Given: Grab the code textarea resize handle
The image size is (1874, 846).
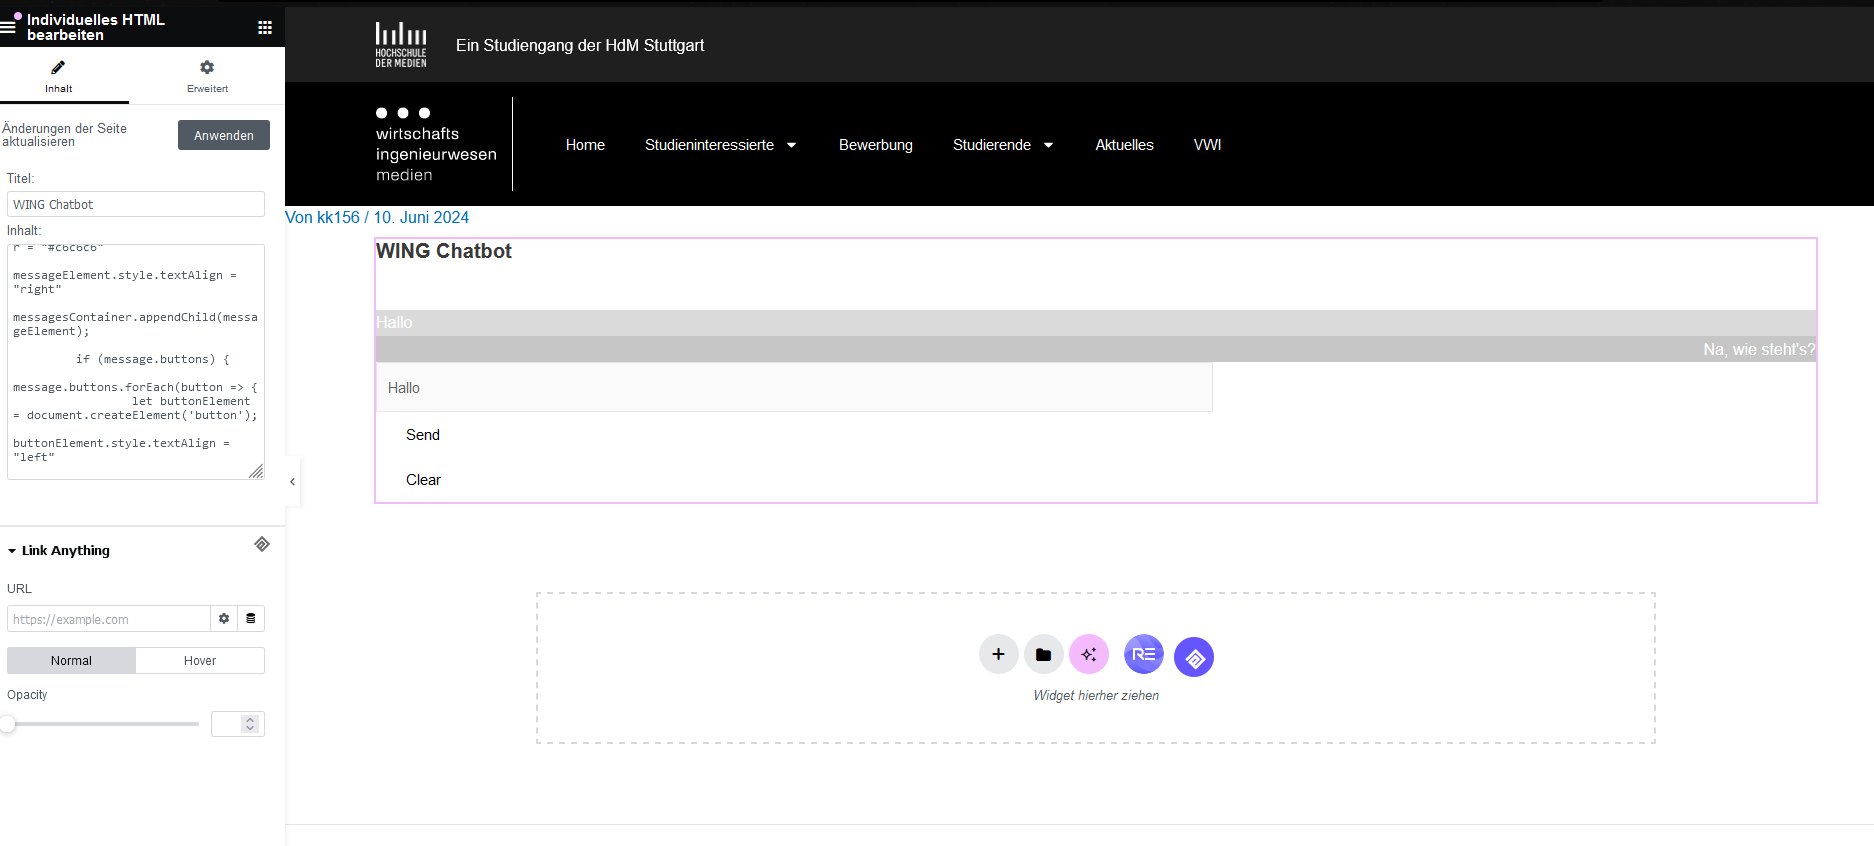Looking at the screenshot, I should [x=257, y=471].
